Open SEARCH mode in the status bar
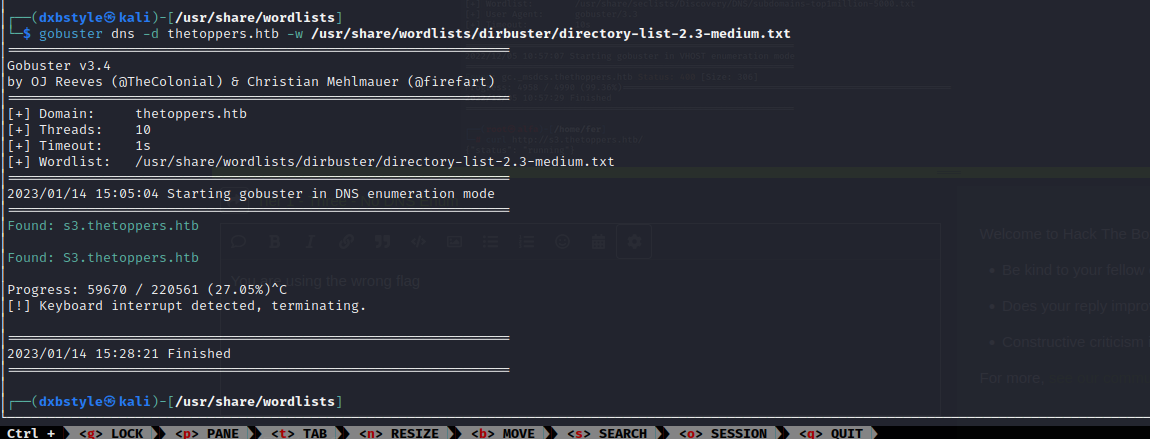Viewport: 1150px width, 439px height. 606,433
